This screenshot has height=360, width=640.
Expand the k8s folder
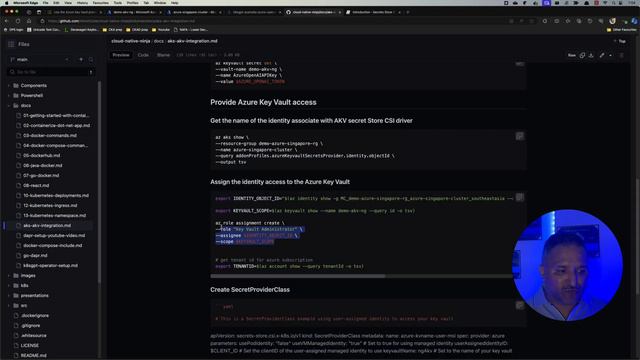coord(24,286)
